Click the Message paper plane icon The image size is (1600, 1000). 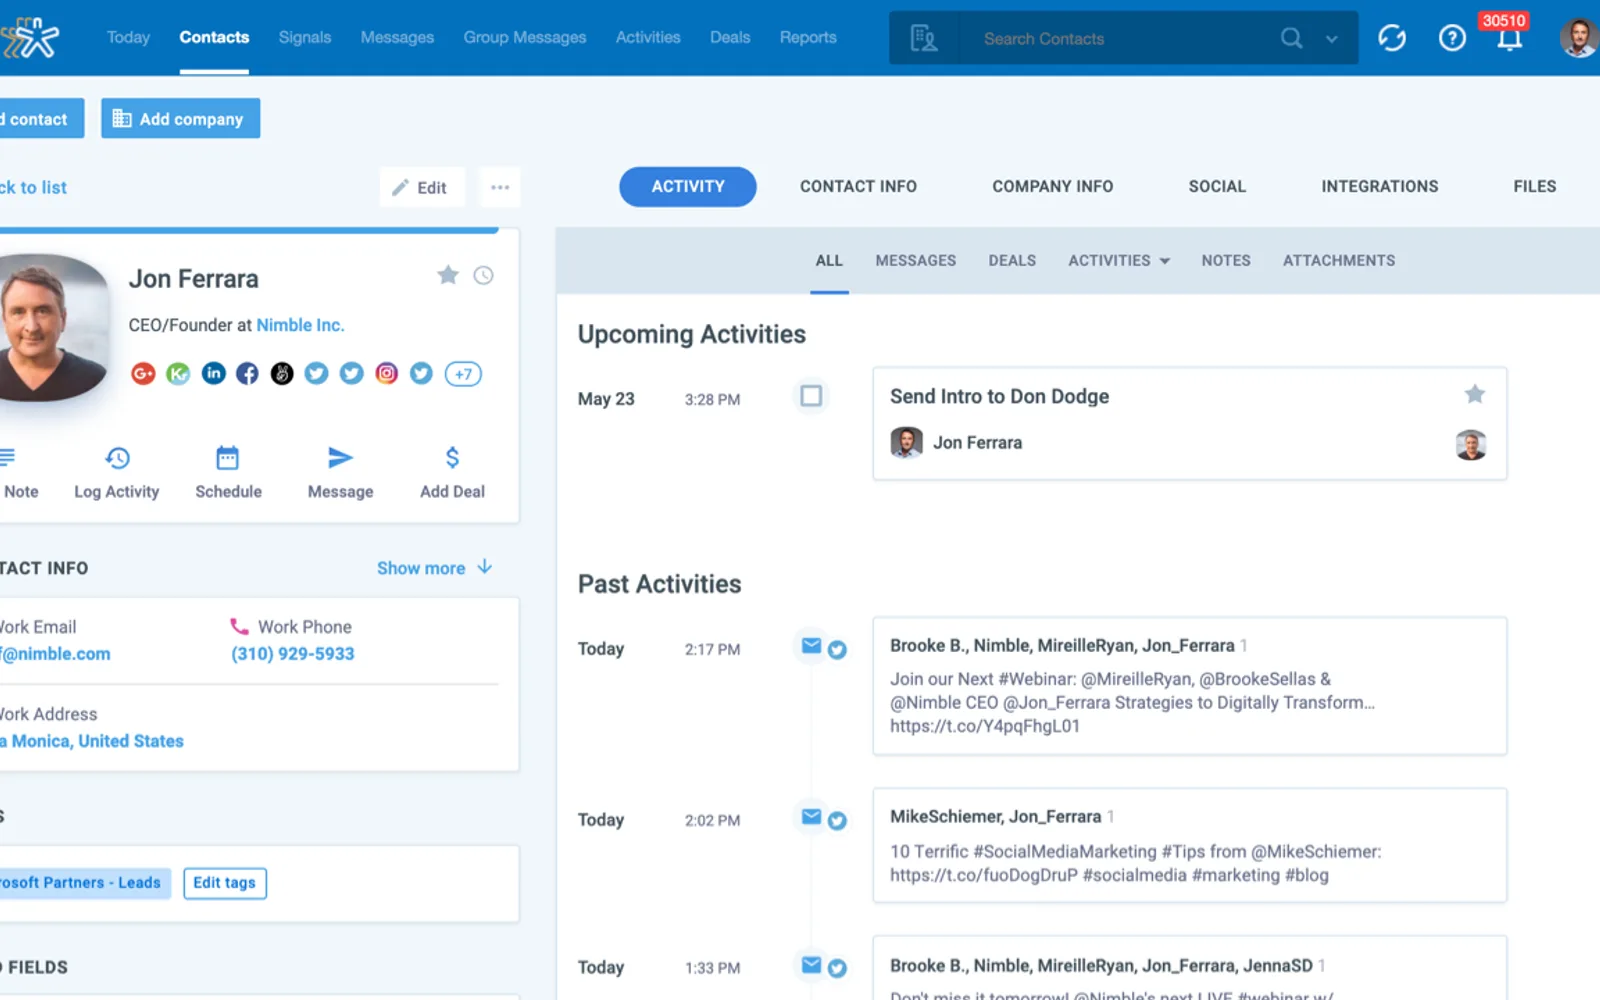(340, 458)
